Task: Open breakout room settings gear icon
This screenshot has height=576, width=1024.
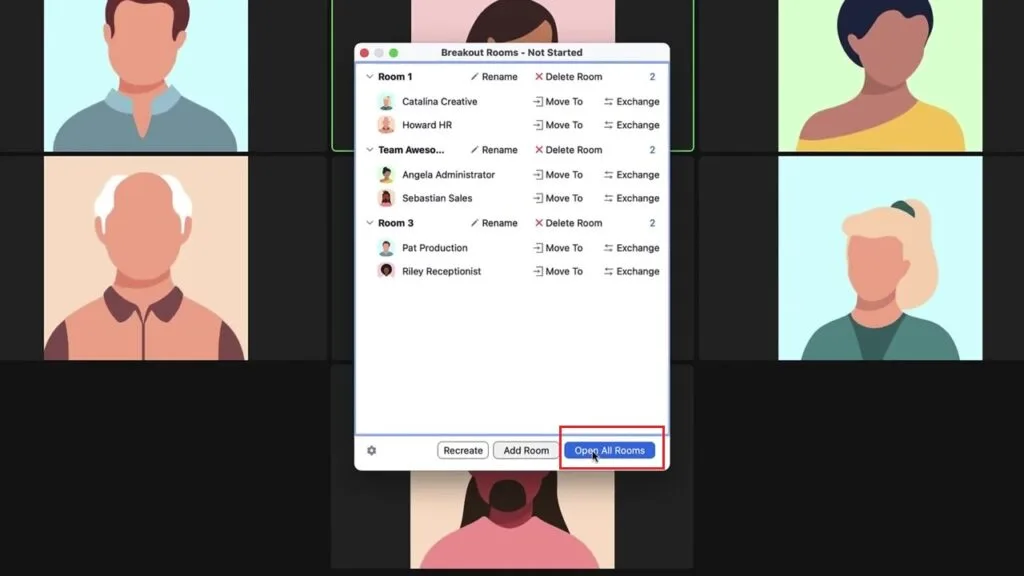Action: click(371, 451)
